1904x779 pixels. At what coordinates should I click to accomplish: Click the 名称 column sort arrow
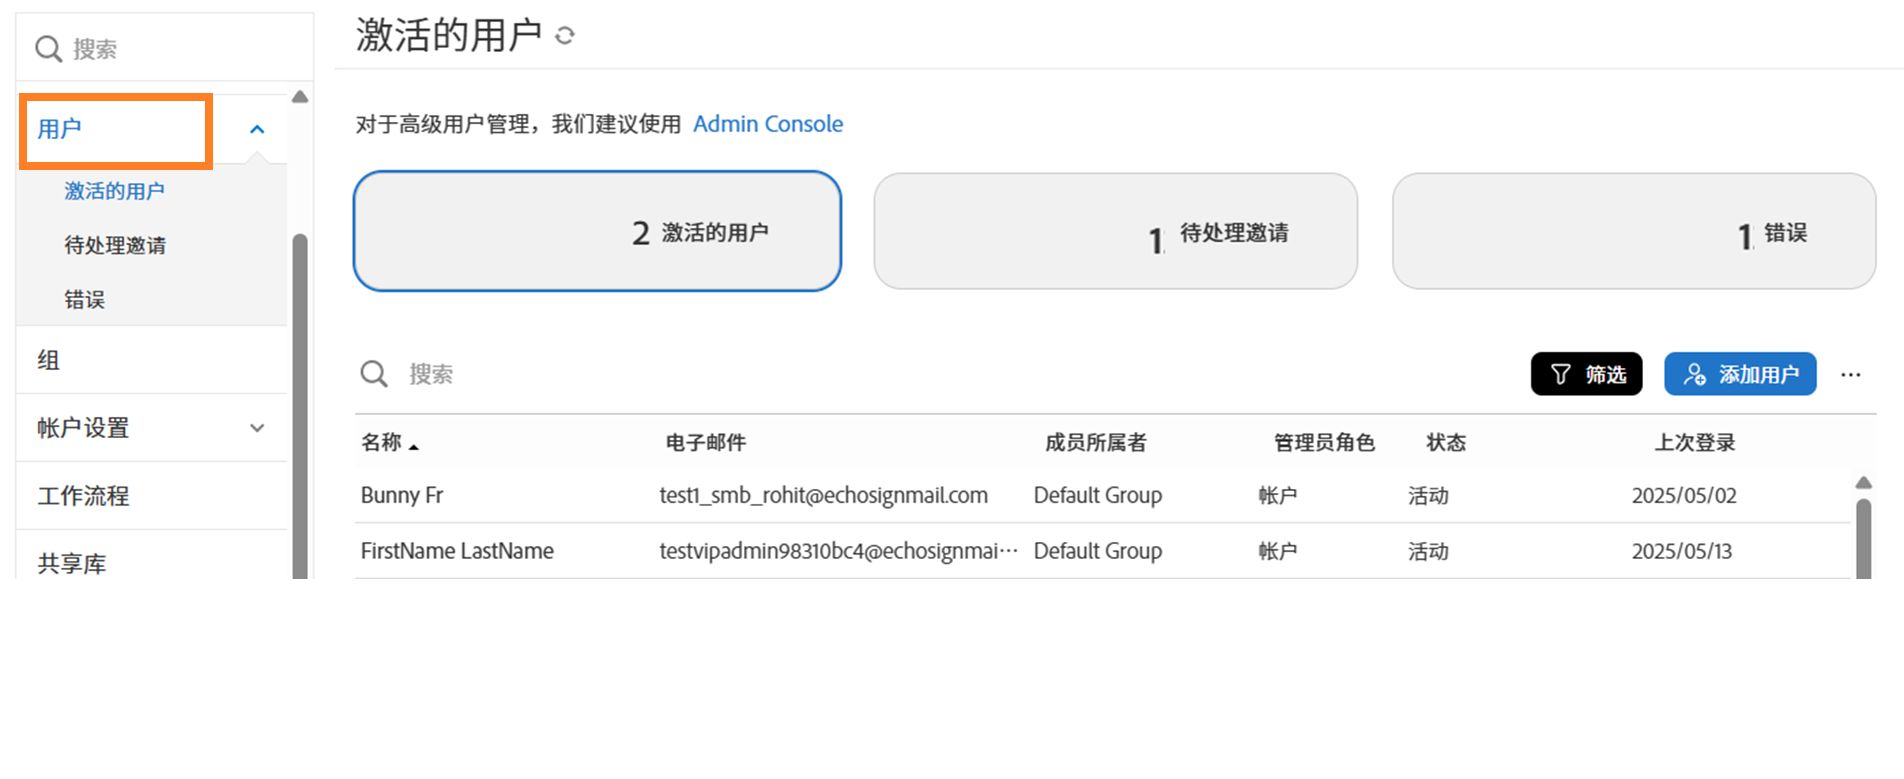(x=414, y=446)
